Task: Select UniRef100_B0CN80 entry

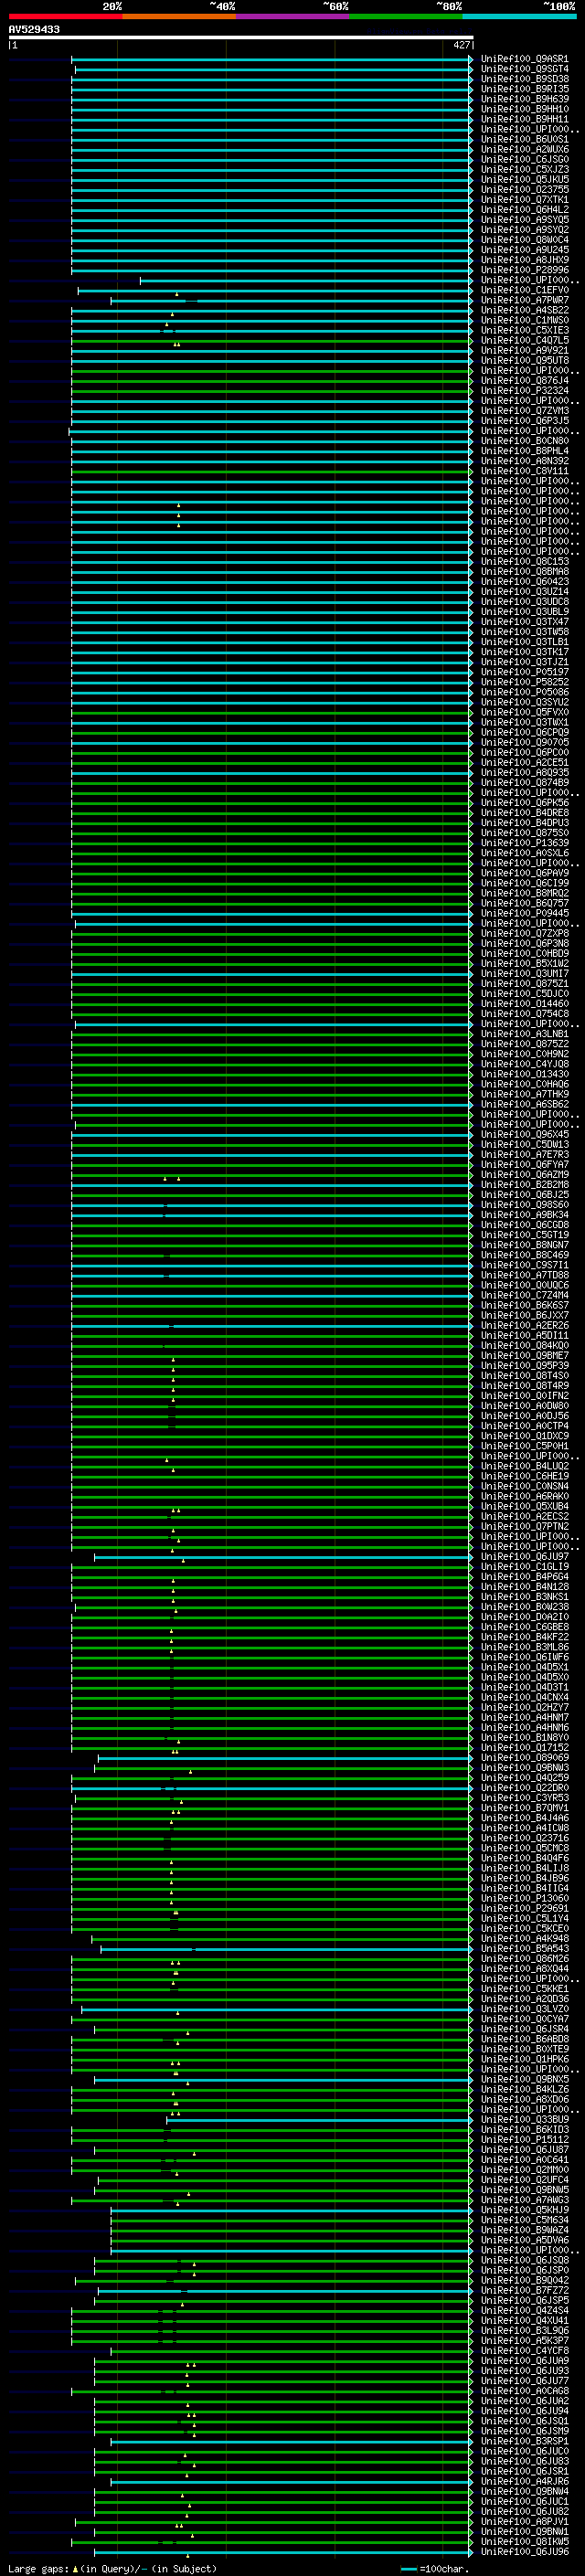Action: (524, 441)
